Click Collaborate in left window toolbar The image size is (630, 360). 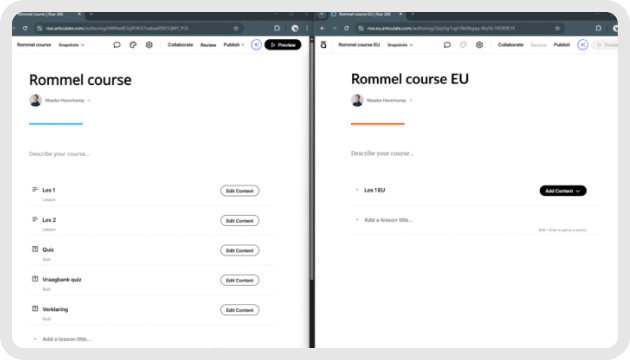coord(180,45)
